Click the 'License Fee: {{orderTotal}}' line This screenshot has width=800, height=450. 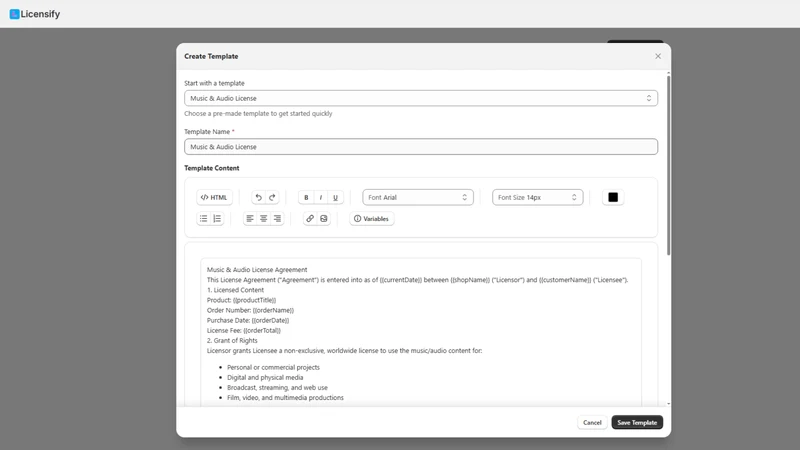244,330
